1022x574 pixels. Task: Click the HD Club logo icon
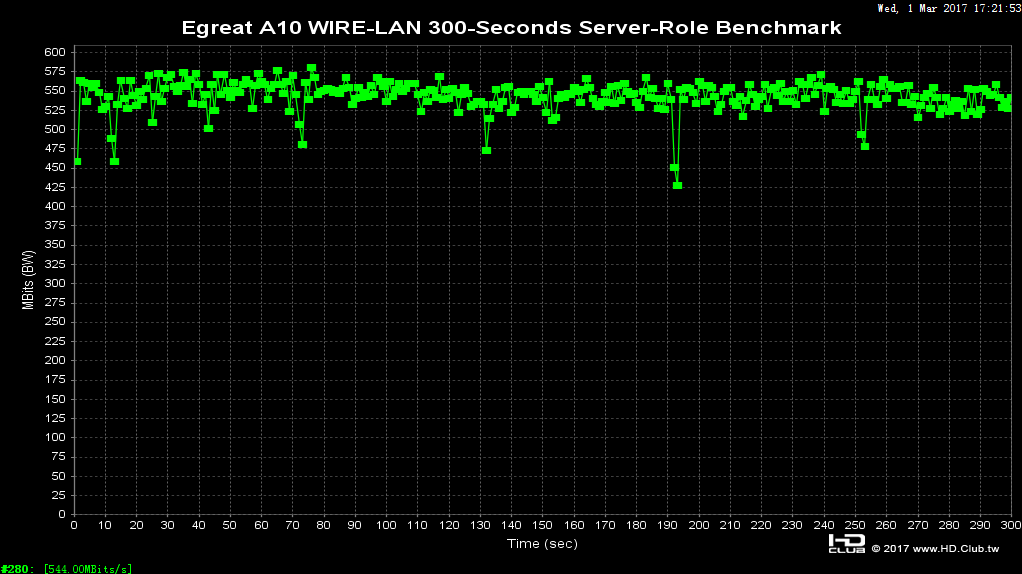click(x=847, y=543)
